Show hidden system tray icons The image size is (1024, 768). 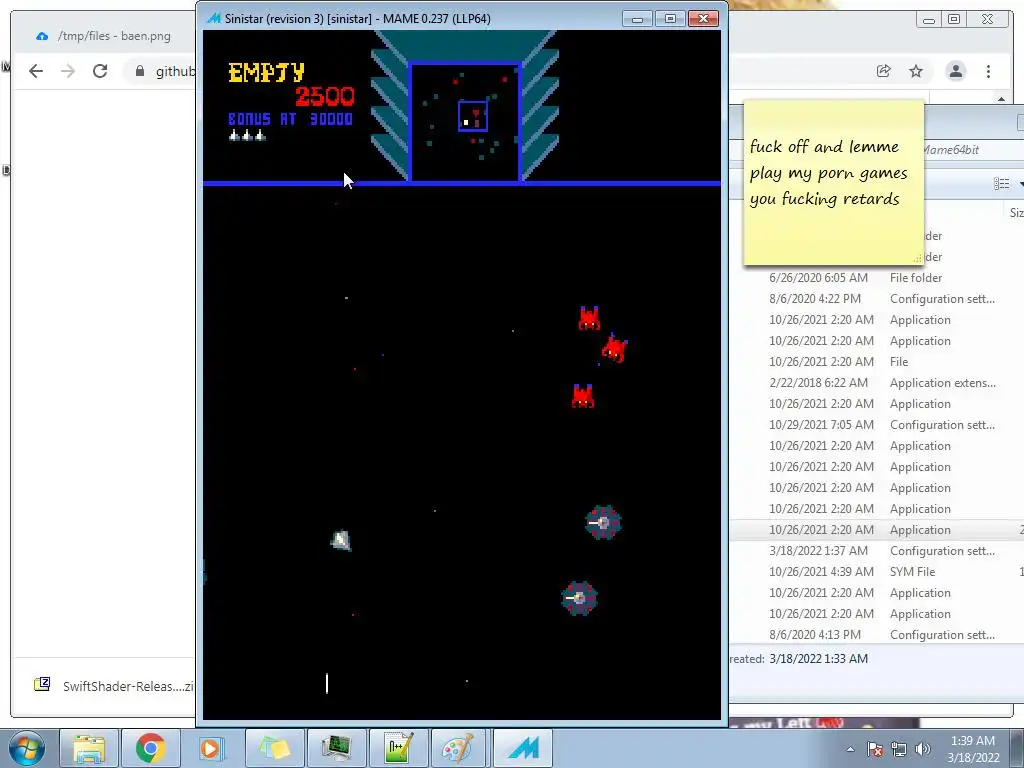[850, 749]
